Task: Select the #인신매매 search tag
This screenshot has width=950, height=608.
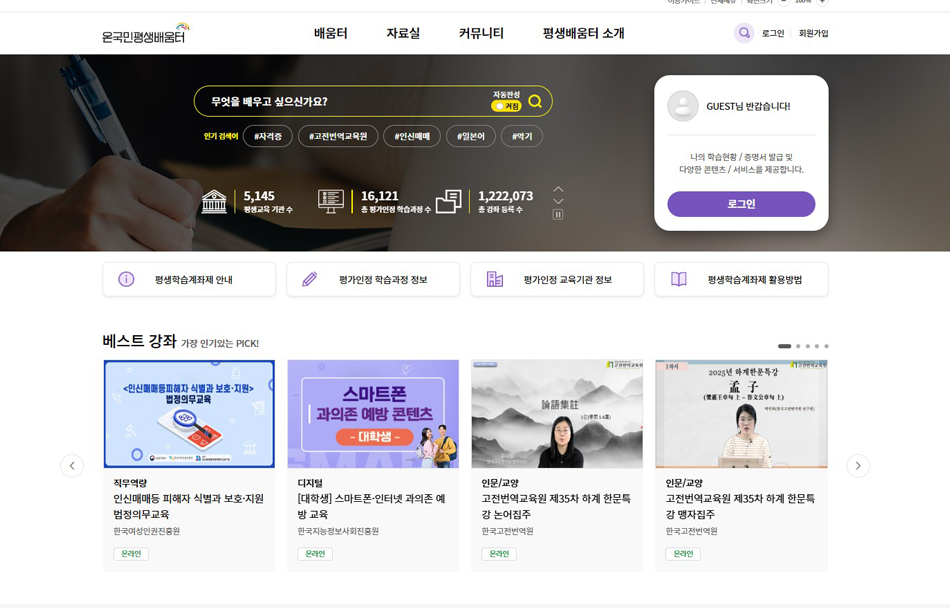Action: coord(412,136)
